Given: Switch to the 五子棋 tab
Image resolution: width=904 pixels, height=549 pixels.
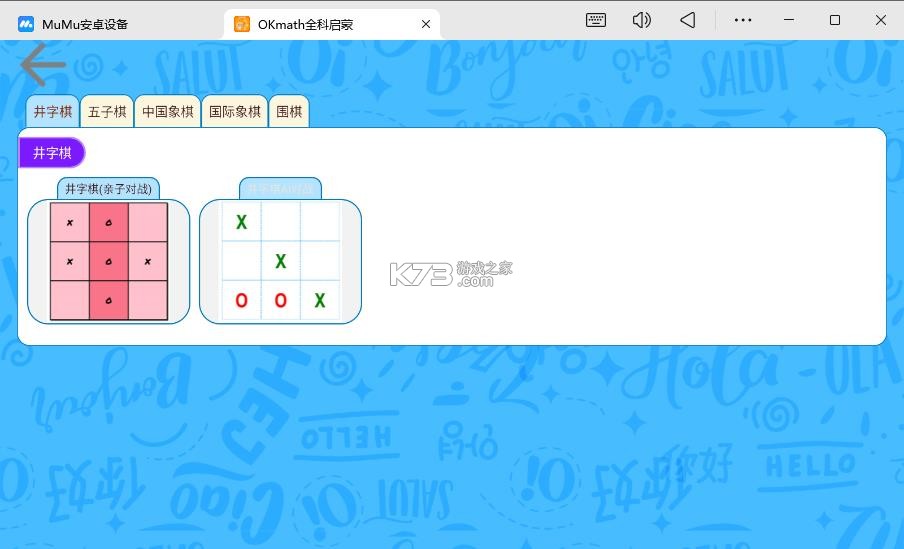Looking at the screenshot, I should [x=107, y=111].
